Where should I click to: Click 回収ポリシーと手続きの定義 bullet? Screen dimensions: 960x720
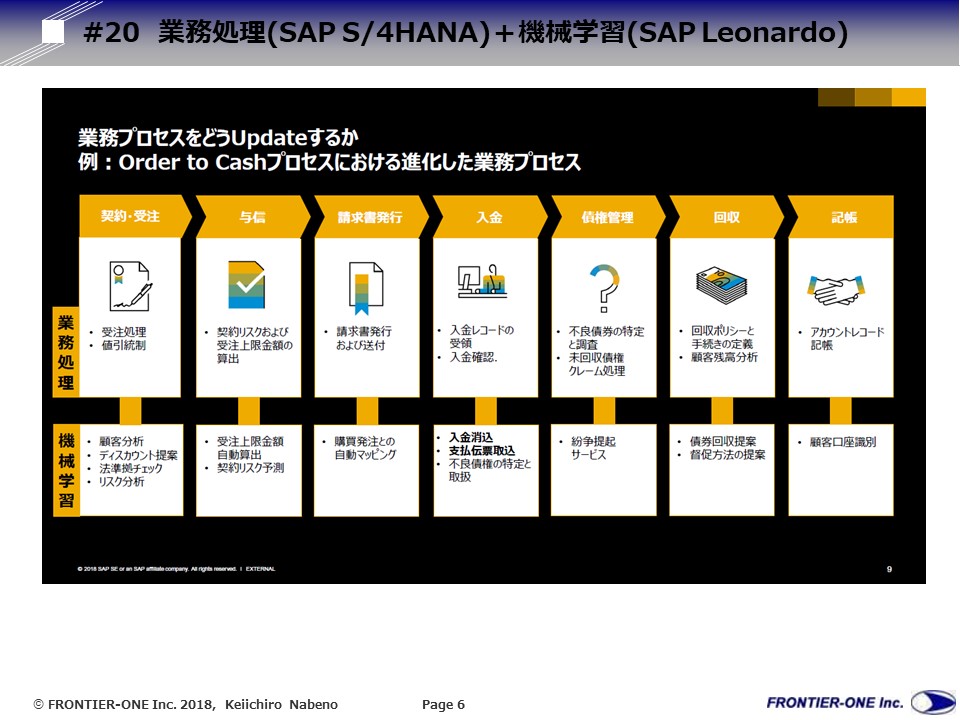click(x=723, y=337)
